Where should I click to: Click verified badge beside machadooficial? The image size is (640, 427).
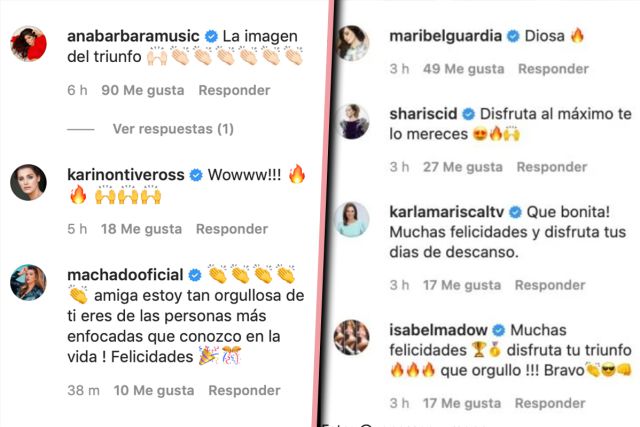(x=195, y=276)
